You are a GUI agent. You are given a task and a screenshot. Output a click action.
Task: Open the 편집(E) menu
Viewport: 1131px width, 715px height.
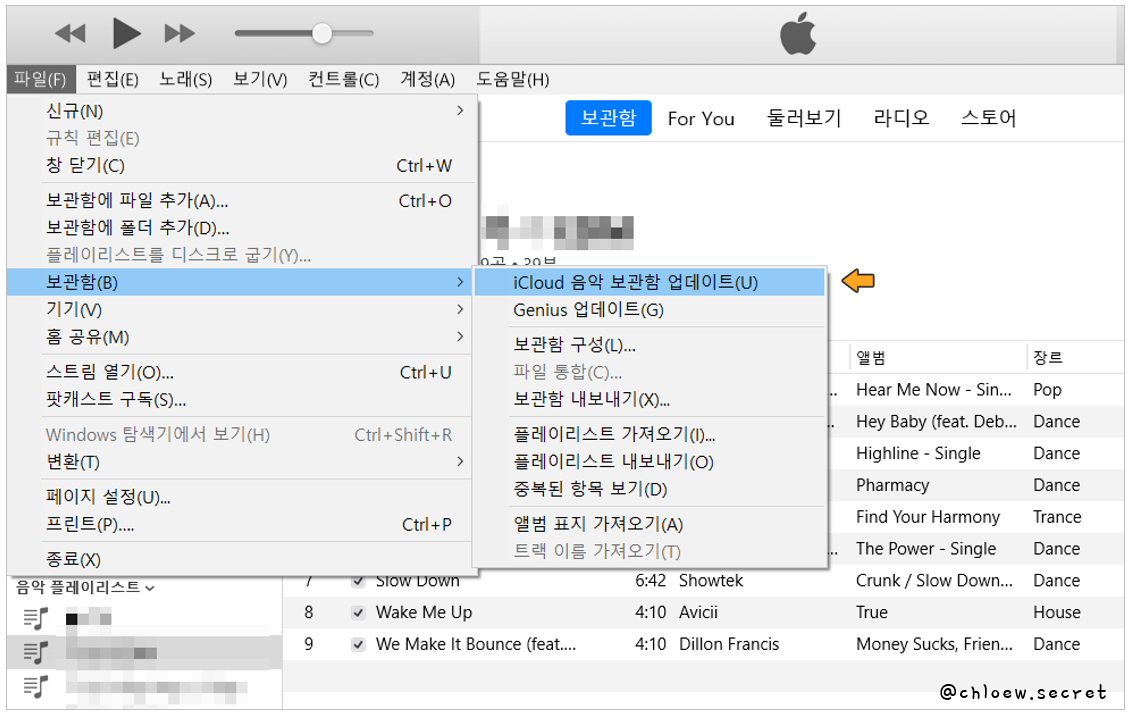click(113, 79)
